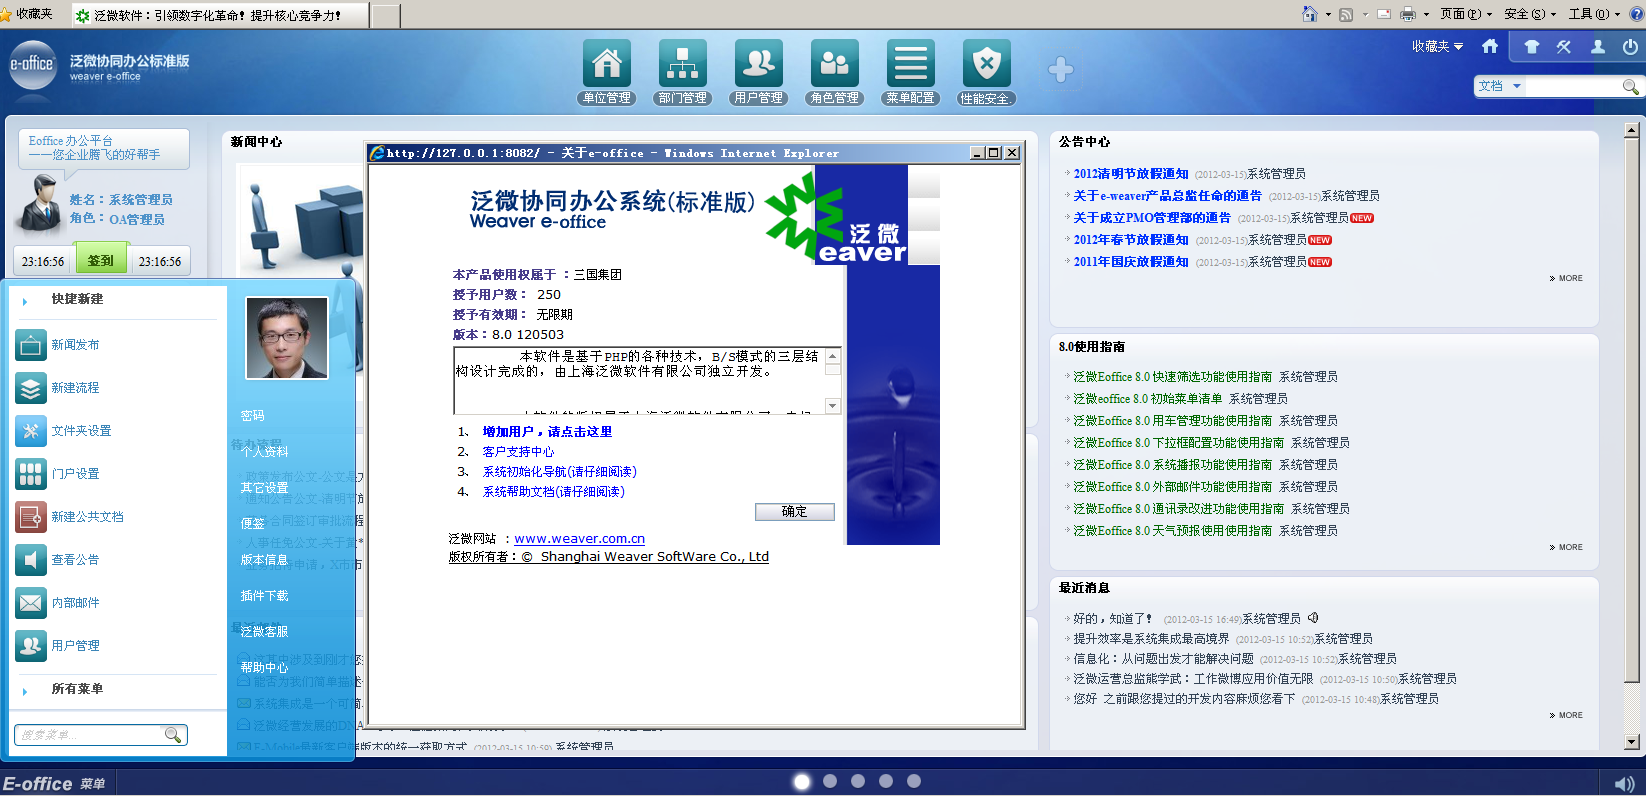Open the 性能安全 shield icon

tap(987, 64)
